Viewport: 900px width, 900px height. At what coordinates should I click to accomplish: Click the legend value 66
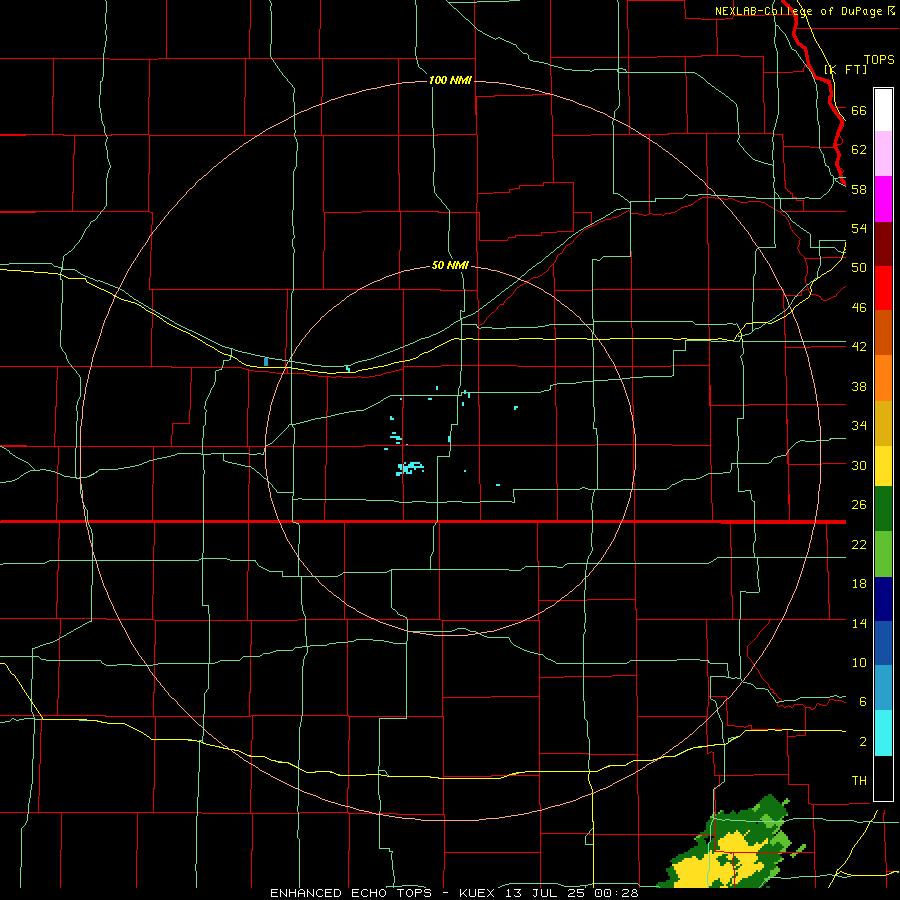point(859,110)
